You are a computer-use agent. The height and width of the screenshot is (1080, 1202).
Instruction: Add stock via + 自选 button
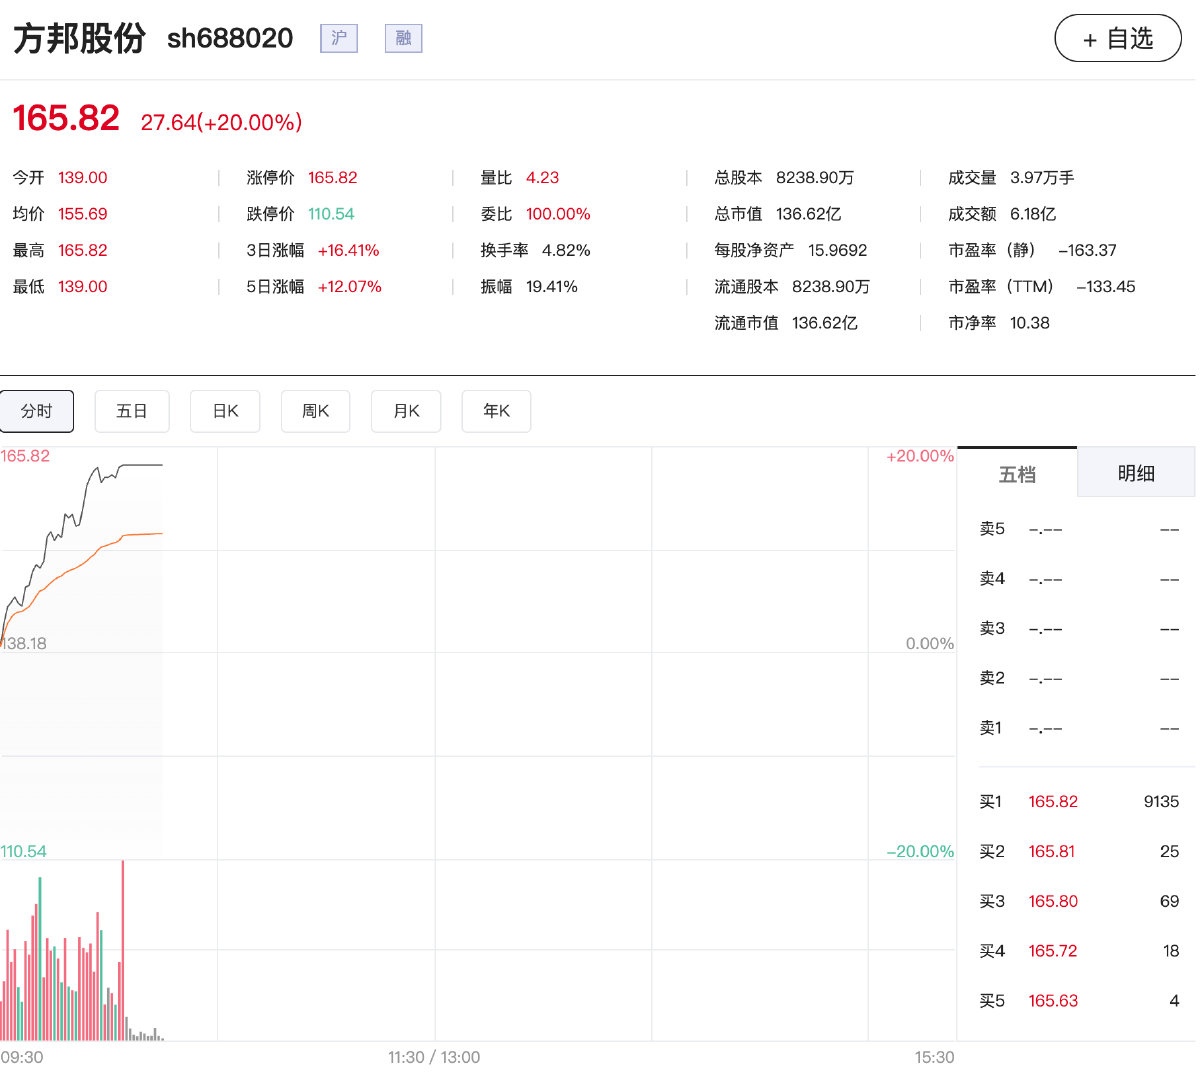click(x=1118, y=39)
